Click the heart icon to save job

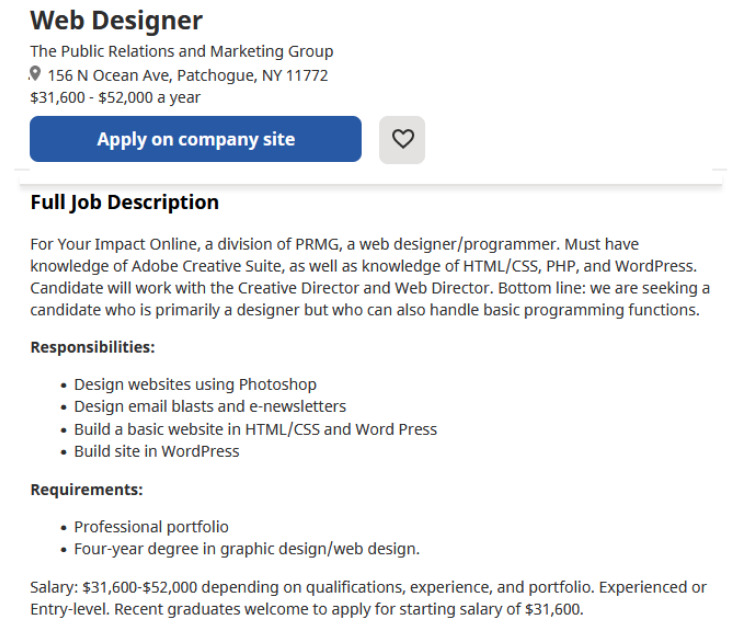pos(402,140)
